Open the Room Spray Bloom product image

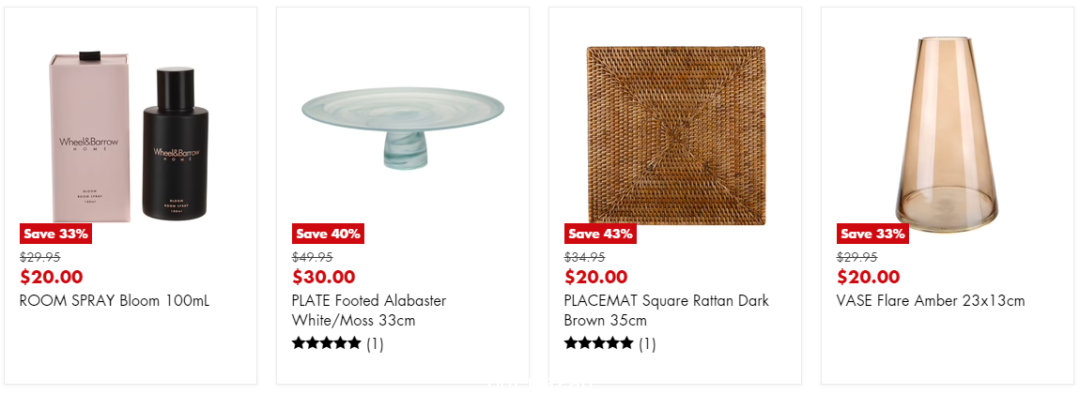coord(129,136)
